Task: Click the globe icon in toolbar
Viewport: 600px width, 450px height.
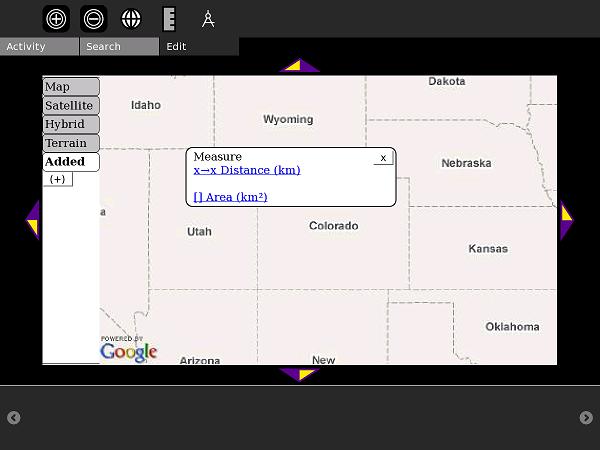Action: pos(131,18)
